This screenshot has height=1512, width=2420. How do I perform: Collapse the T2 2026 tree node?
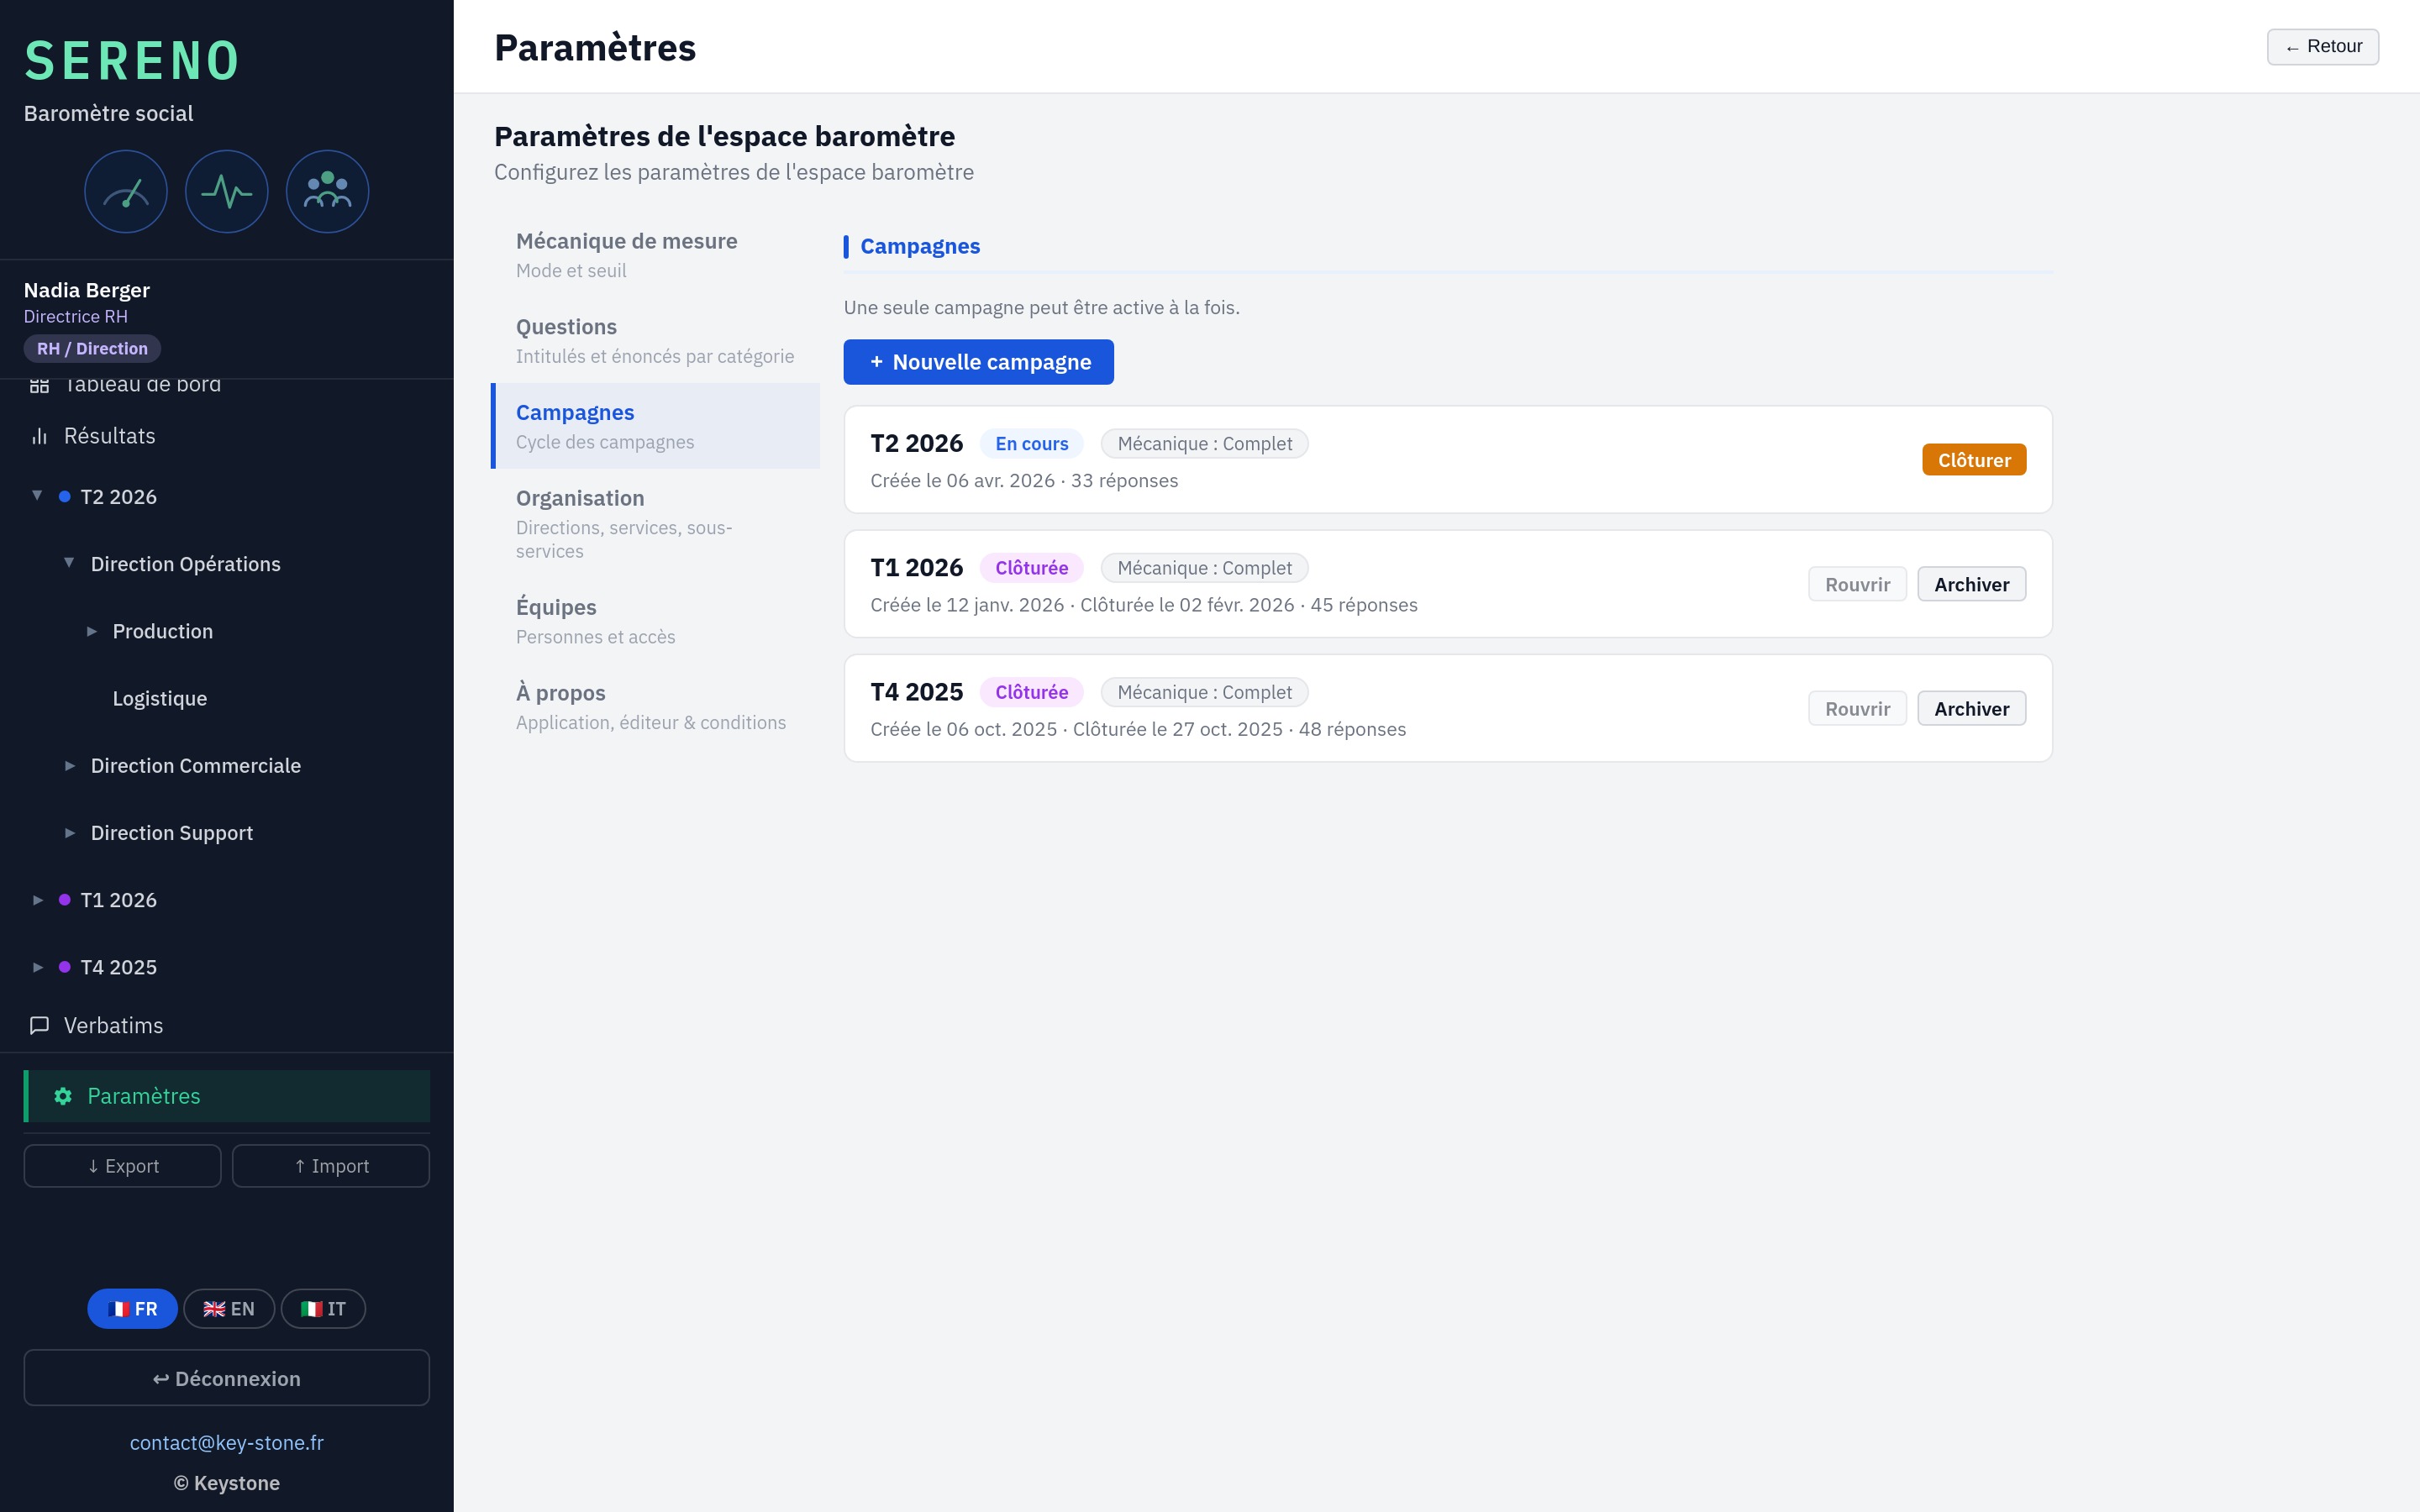[37, 496]
